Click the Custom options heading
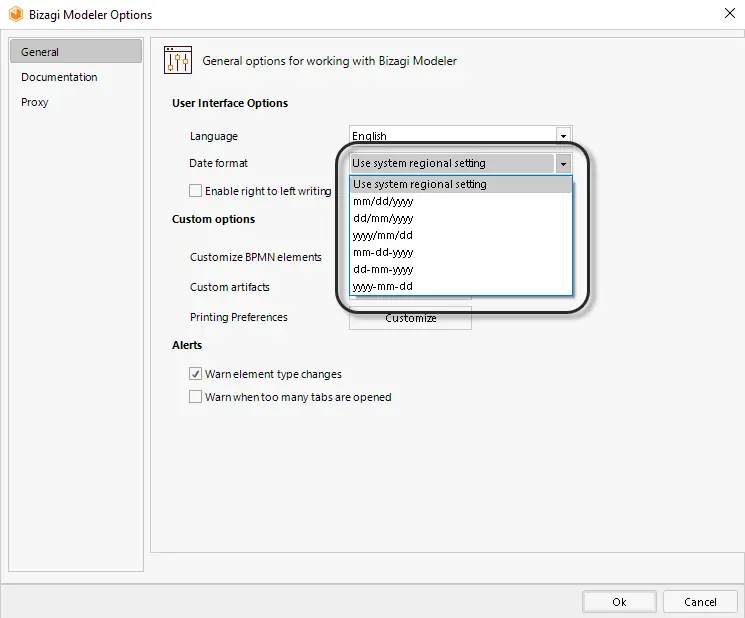 point(213,219)
